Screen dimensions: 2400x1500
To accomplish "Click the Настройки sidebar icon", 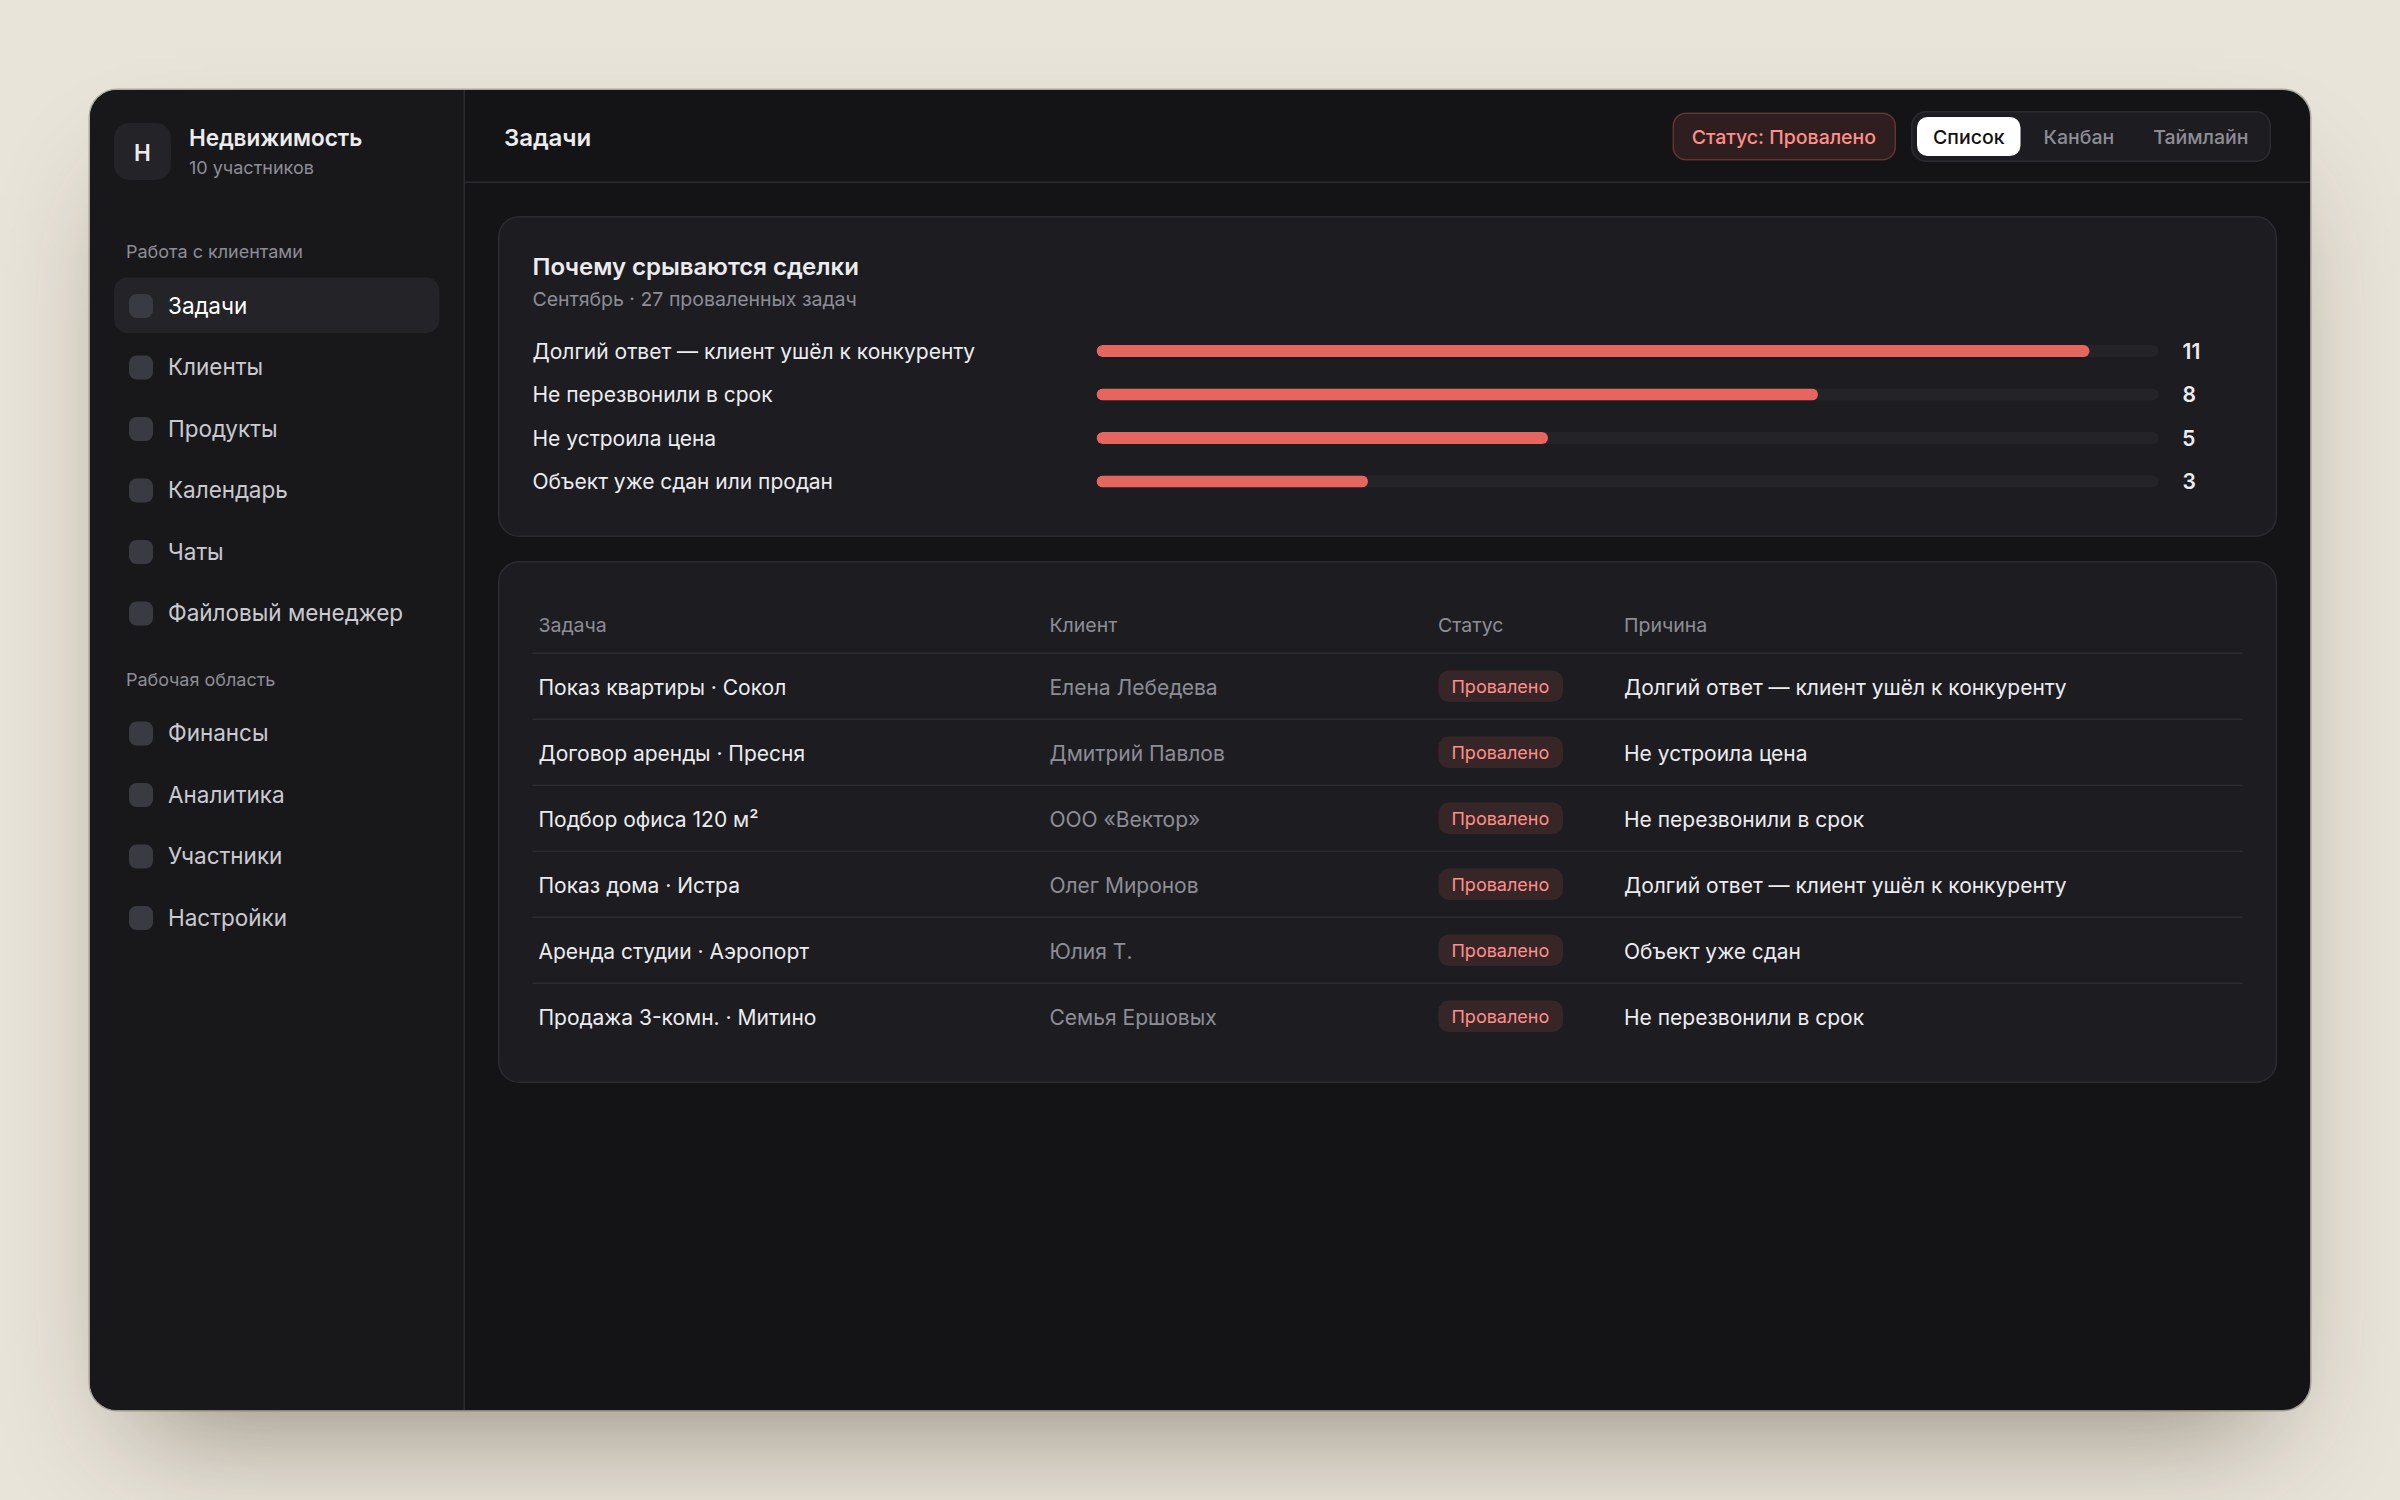I will coord(141,918).
